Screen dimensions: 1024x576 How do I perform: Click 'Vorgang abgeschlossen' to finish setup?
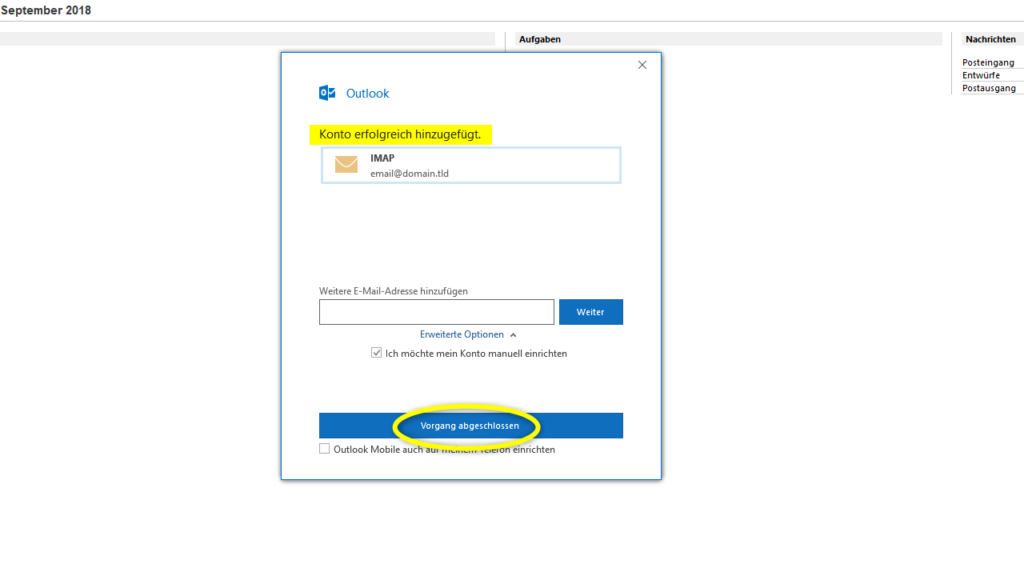[x=470, y=426]
